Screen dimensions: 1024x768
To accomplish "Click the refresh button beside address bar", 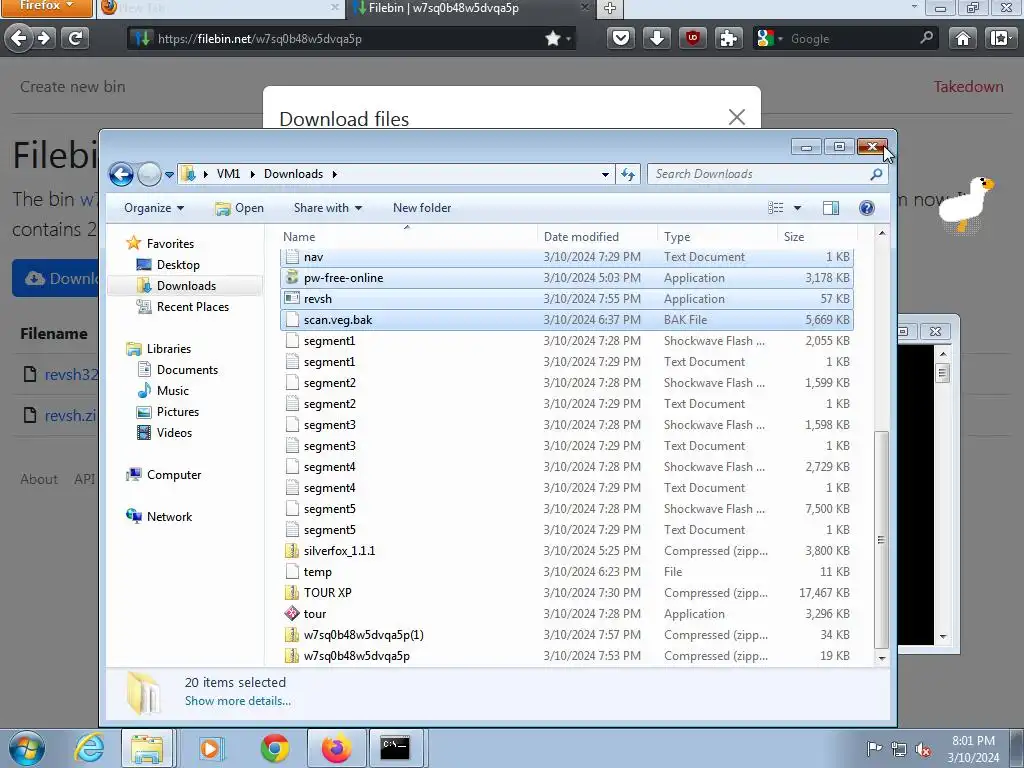I will (628, 174).
